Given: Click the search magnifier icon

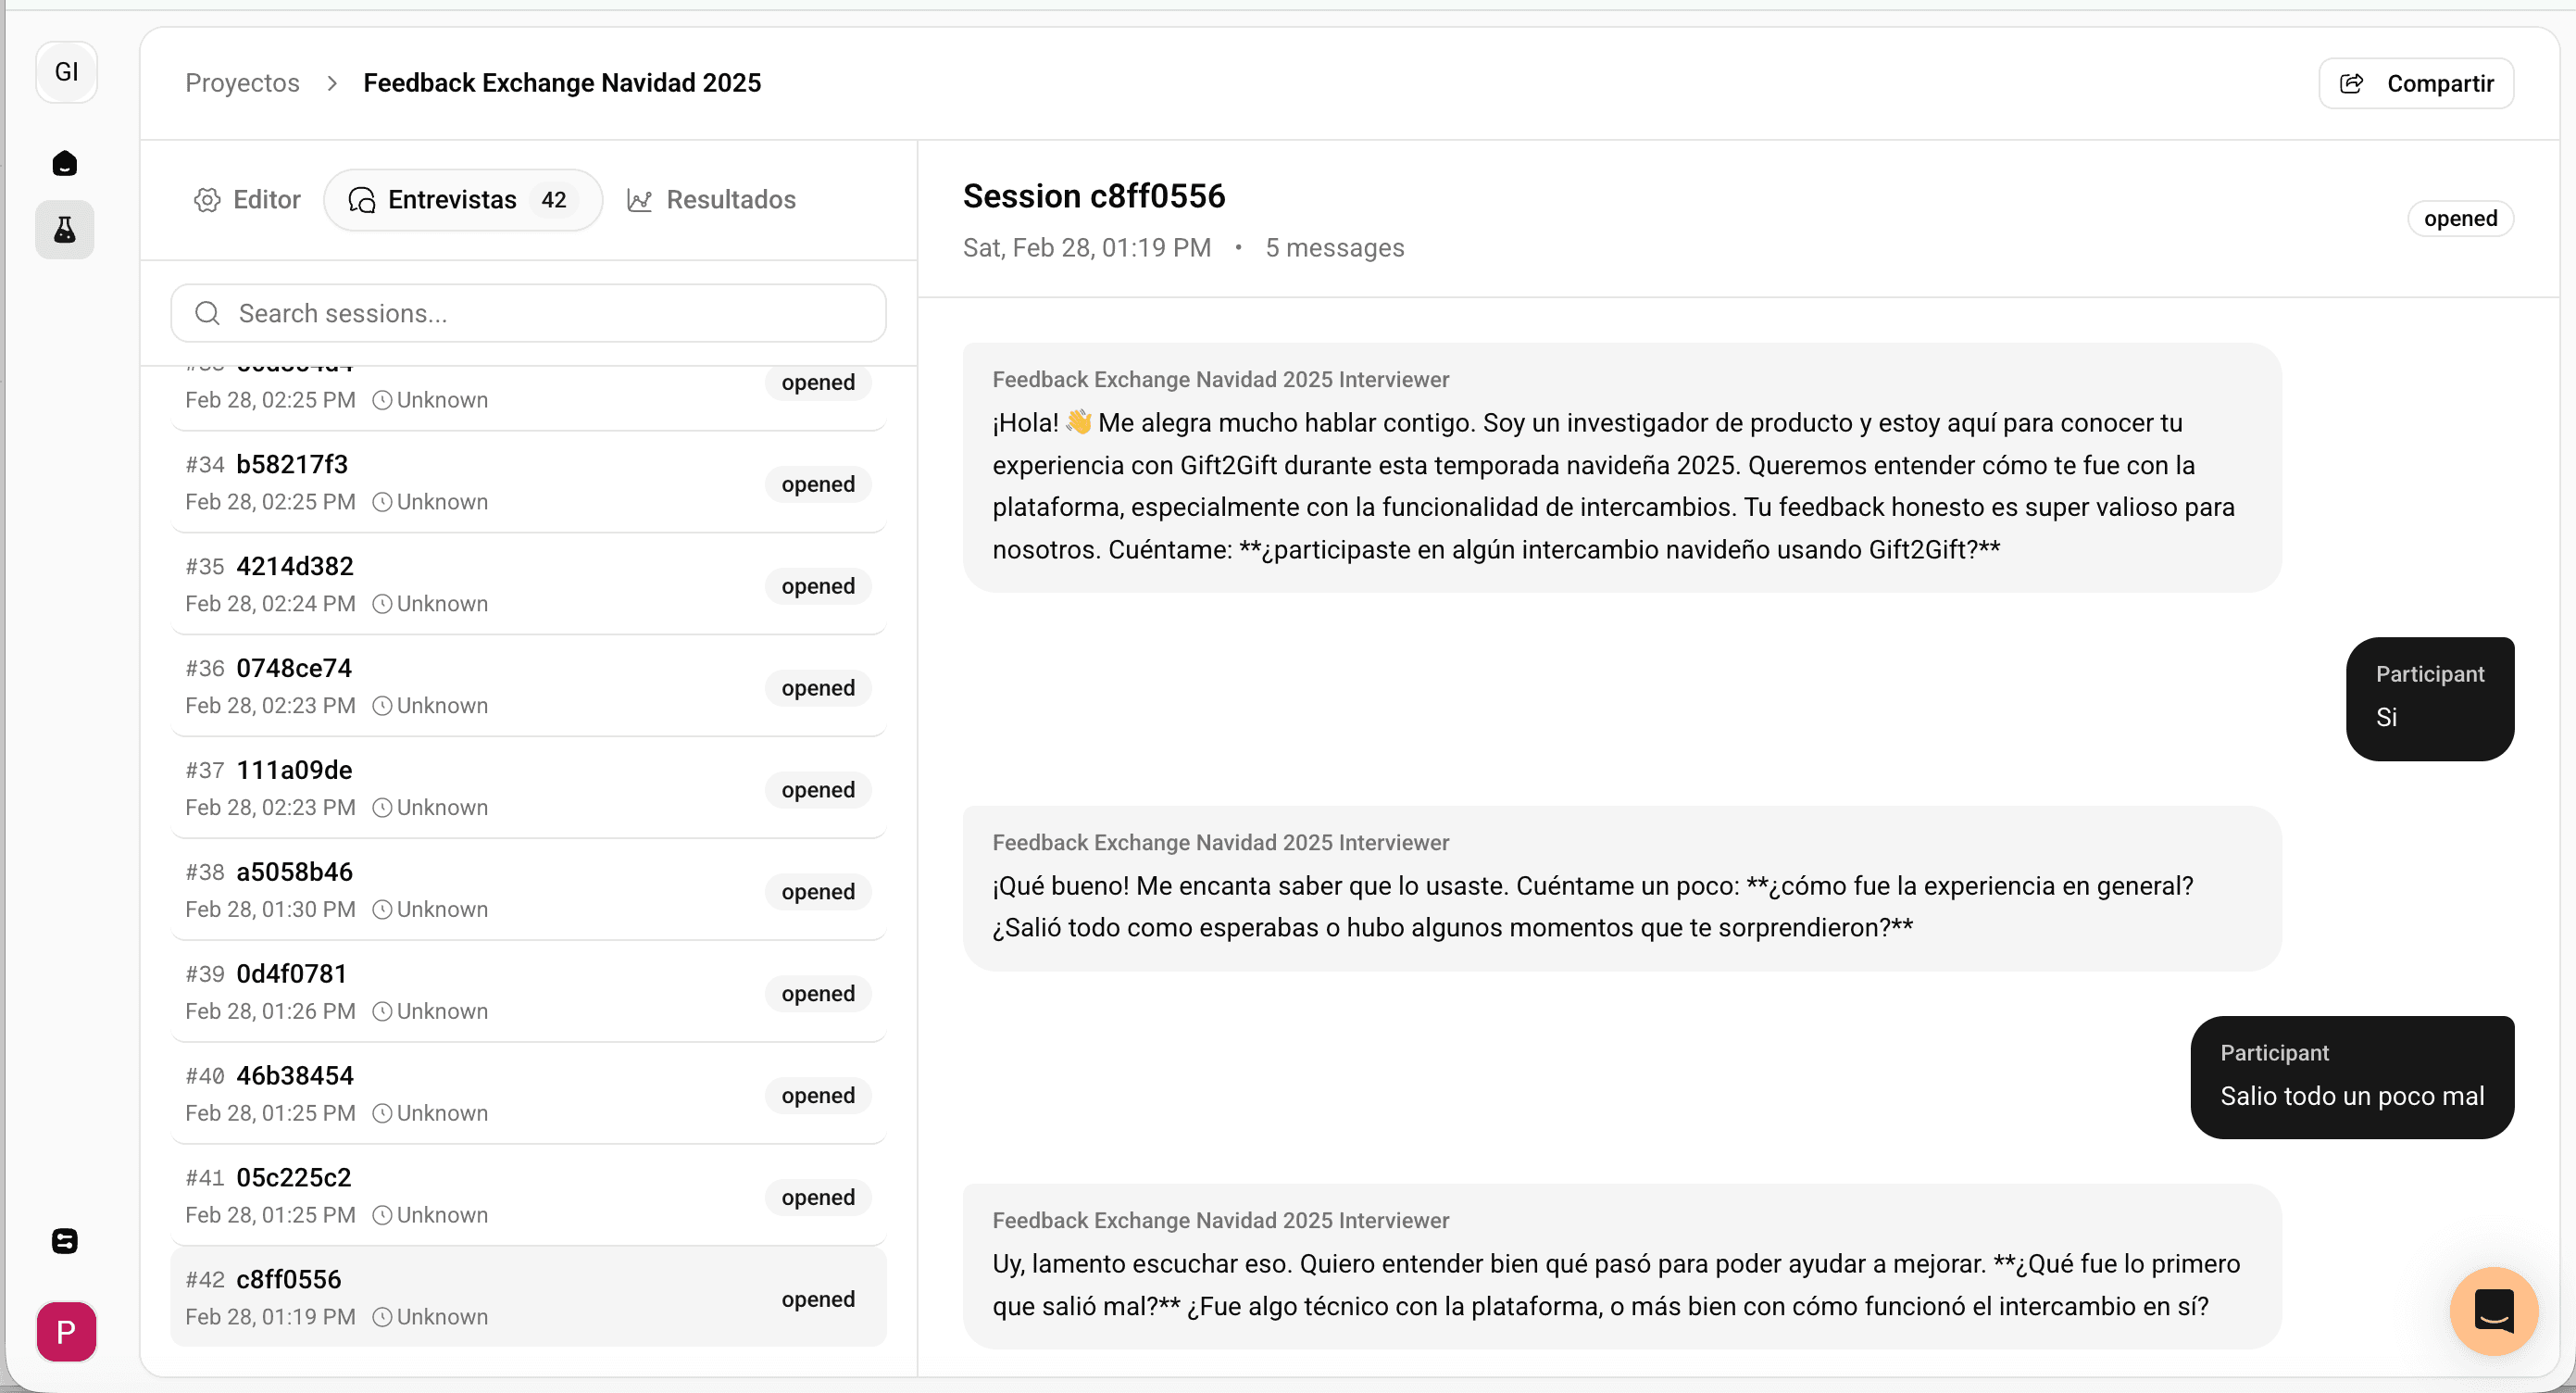Looking at the screenshot, I should pos(207,313).
